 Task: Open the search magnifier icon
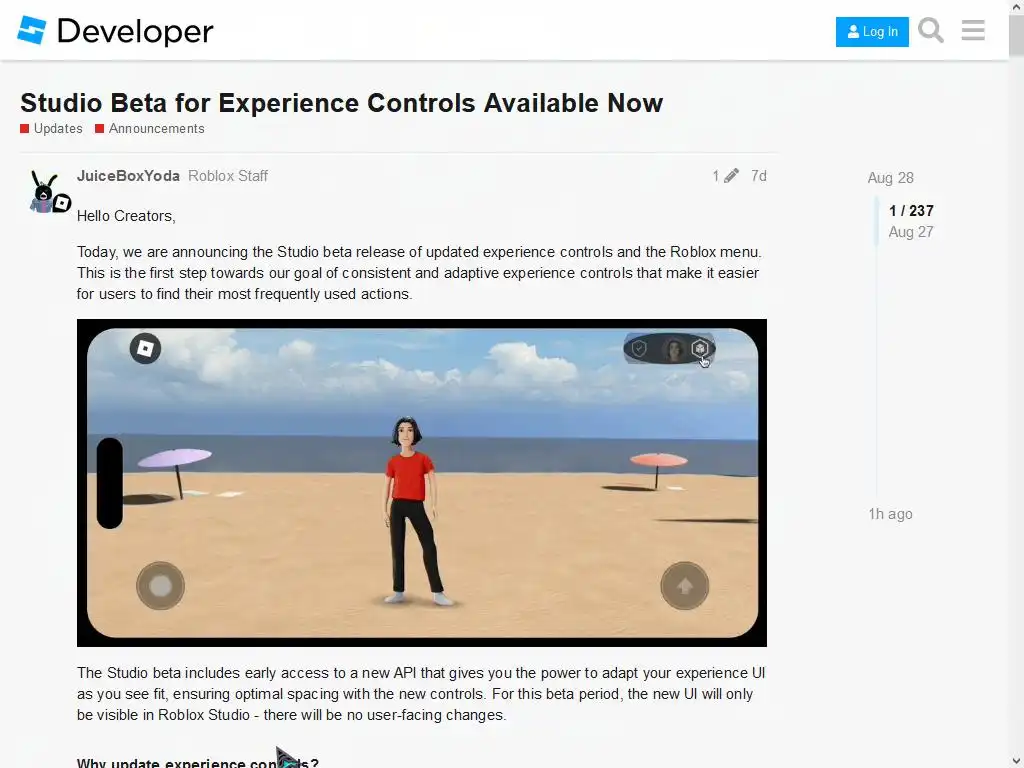click(x=931, y=30)
